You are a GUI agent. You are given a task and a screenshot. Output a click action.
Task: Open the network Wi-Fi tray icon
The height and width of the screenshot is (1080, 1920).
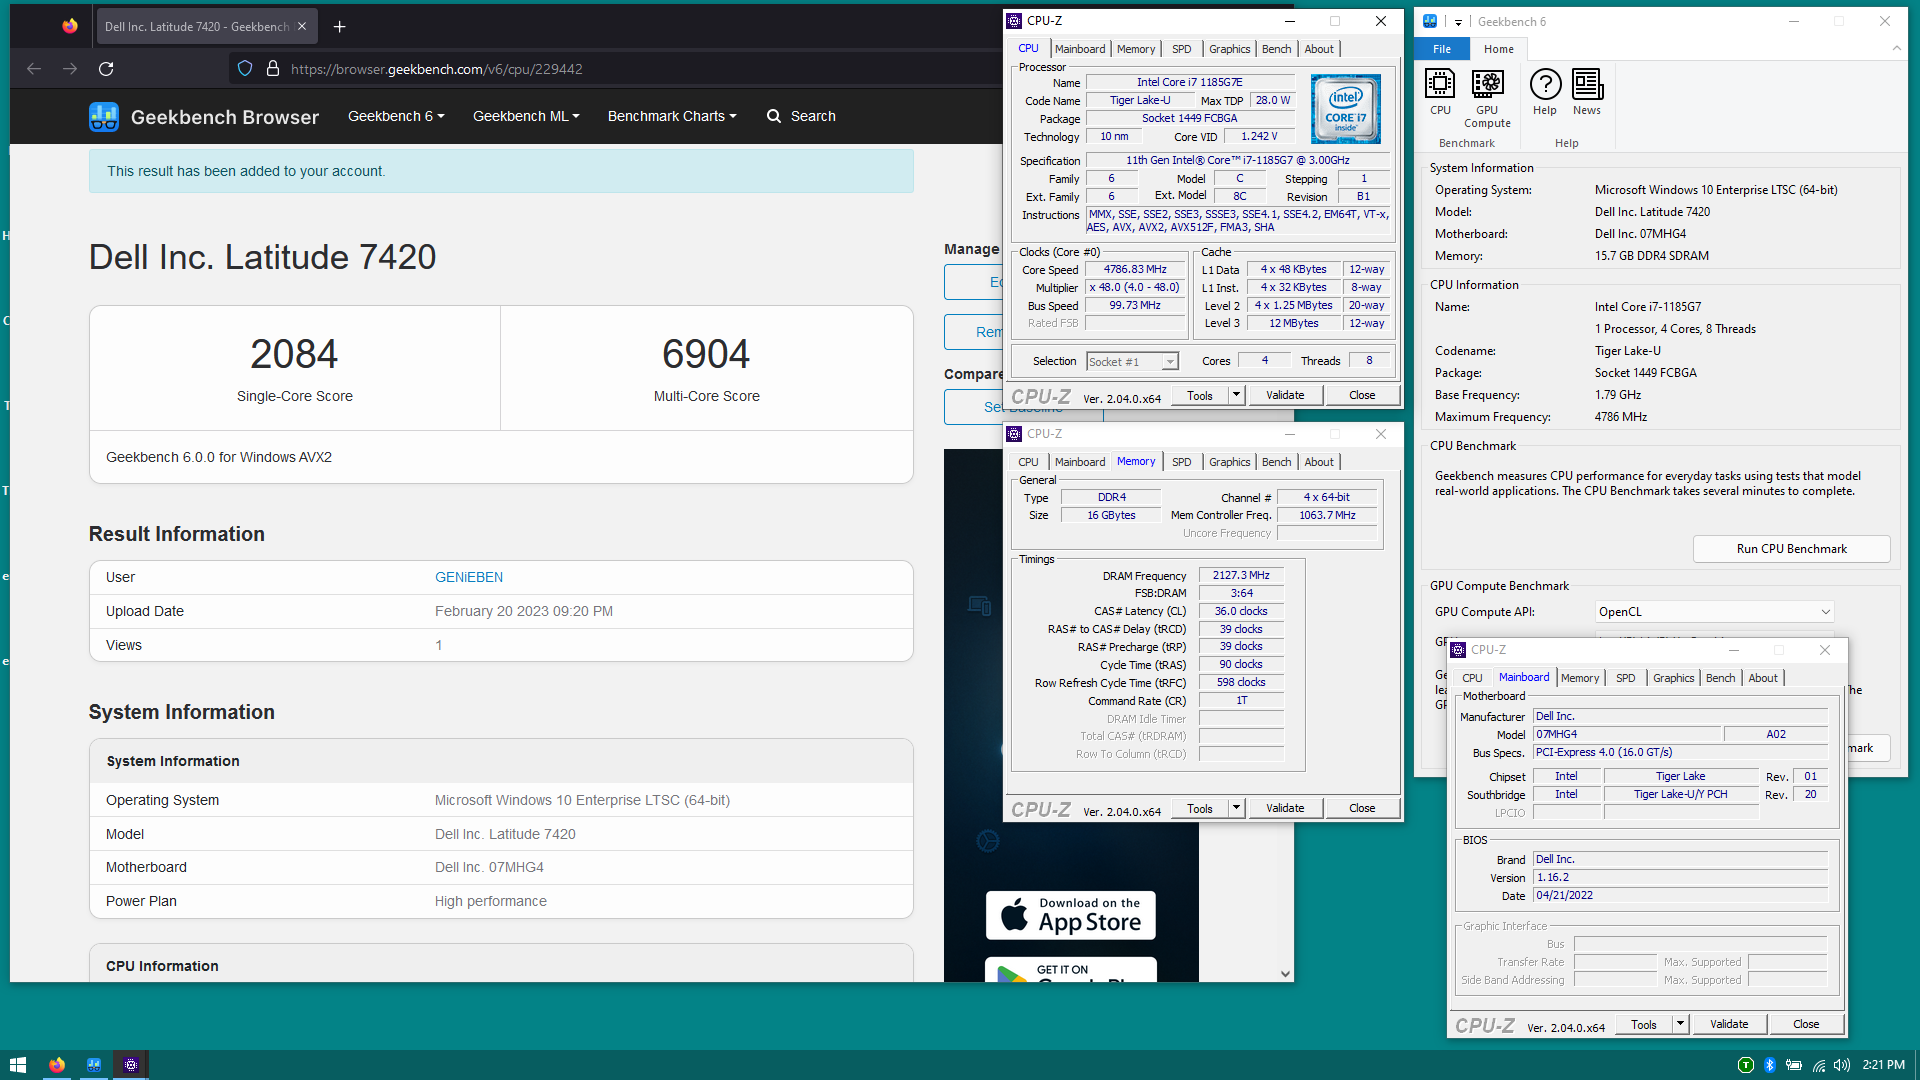pos(1818,1065)
